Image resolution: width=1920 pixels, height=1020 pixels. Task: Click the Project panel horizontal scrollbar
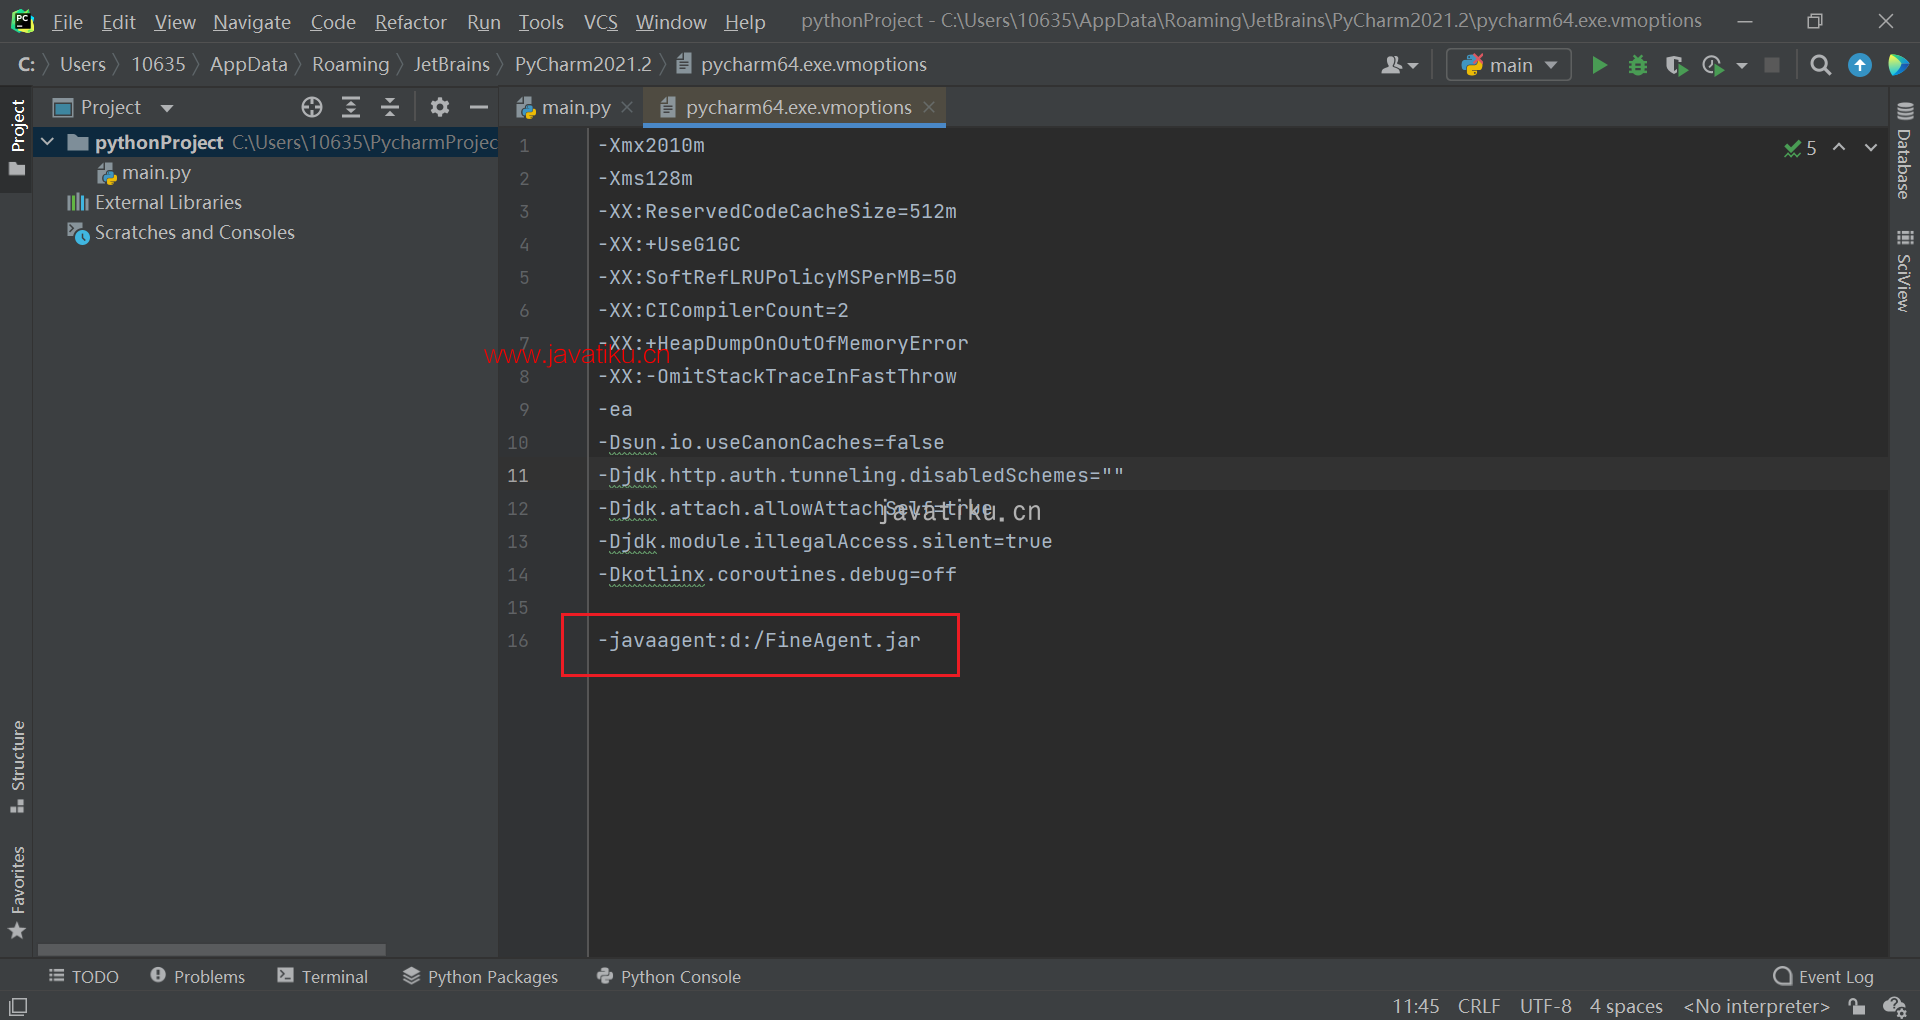[211, 949]
